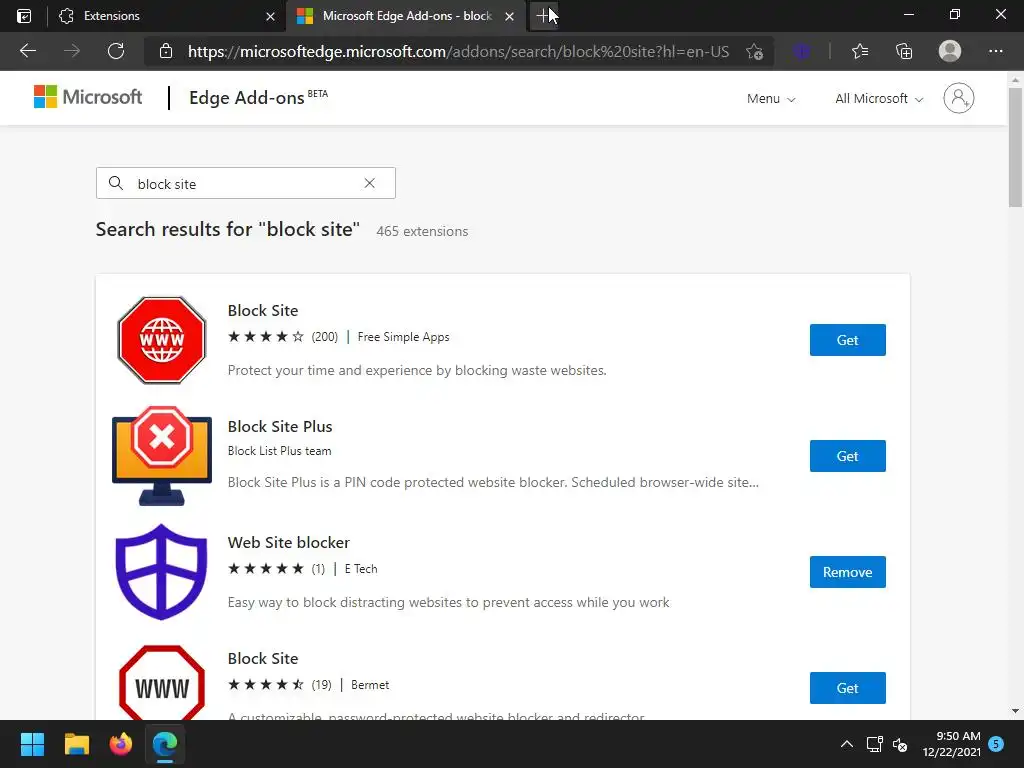This screenshot has width=1024, height=768.
Task: Open notifications badge showing 5
Action: [996, 744]
